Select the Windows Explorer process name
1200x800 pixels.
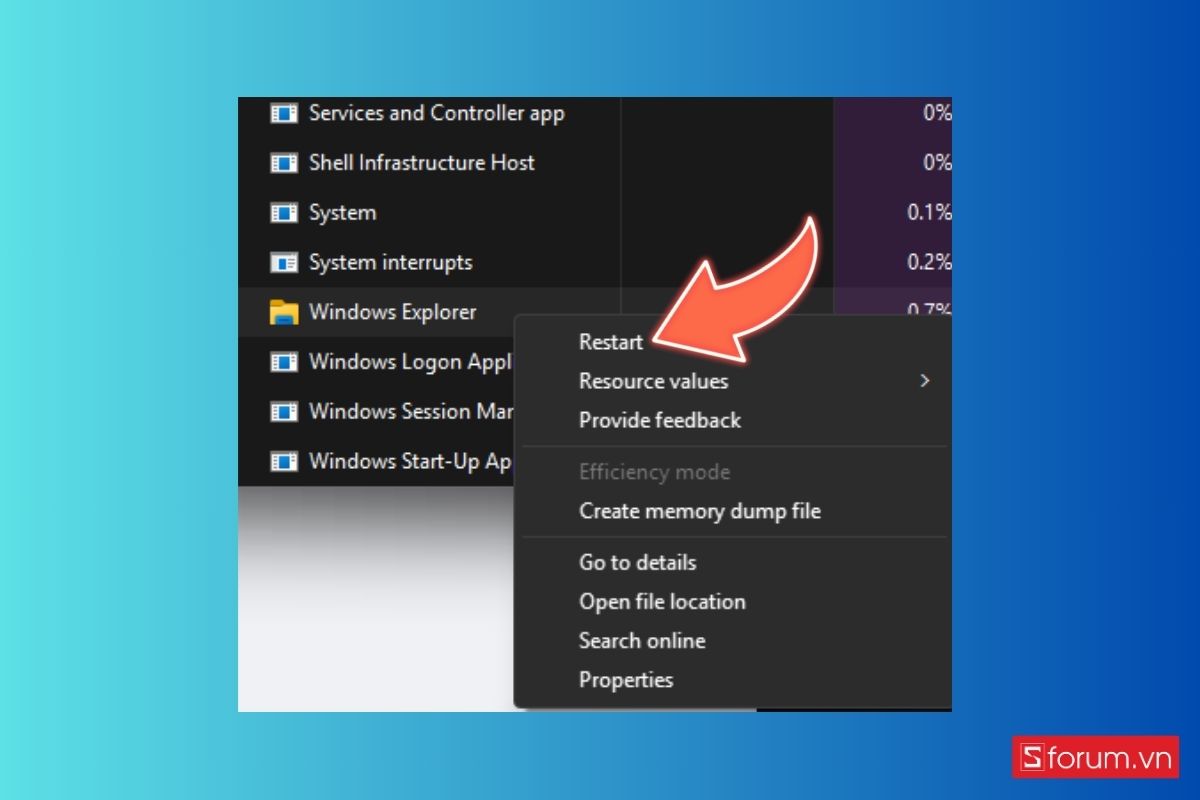point(393,312)
